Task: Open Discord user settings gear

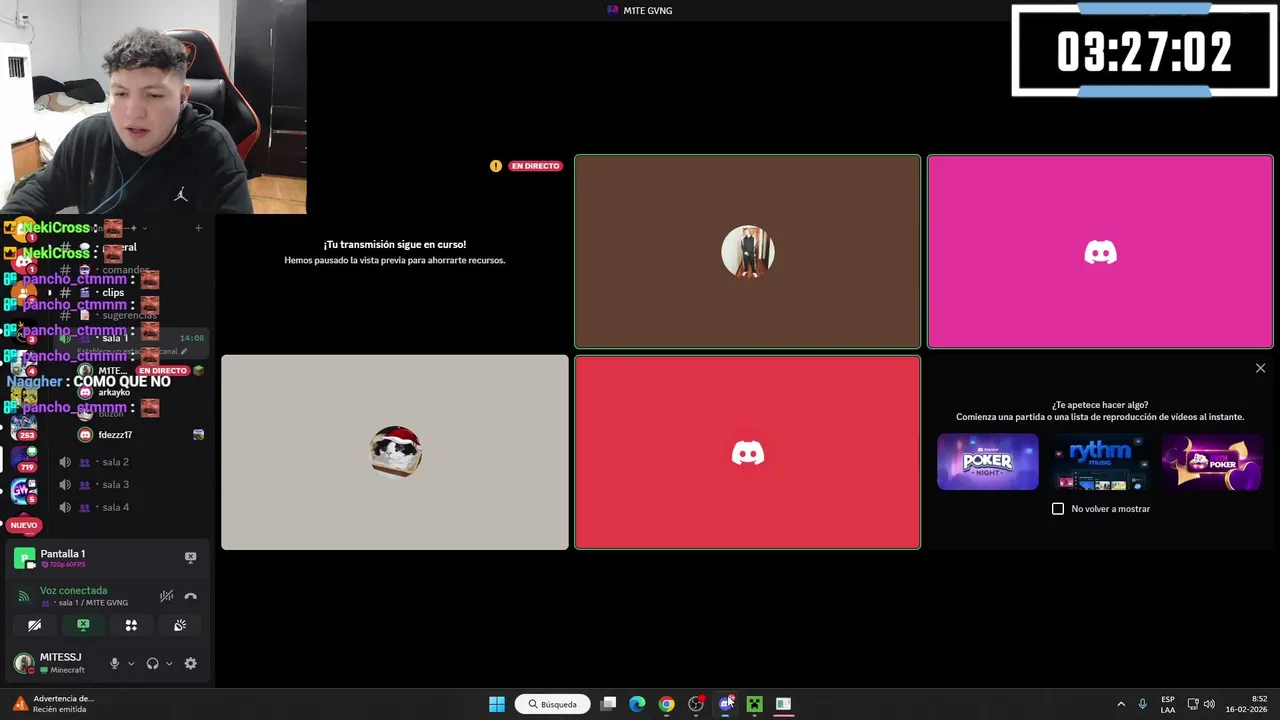Action: 191,663
